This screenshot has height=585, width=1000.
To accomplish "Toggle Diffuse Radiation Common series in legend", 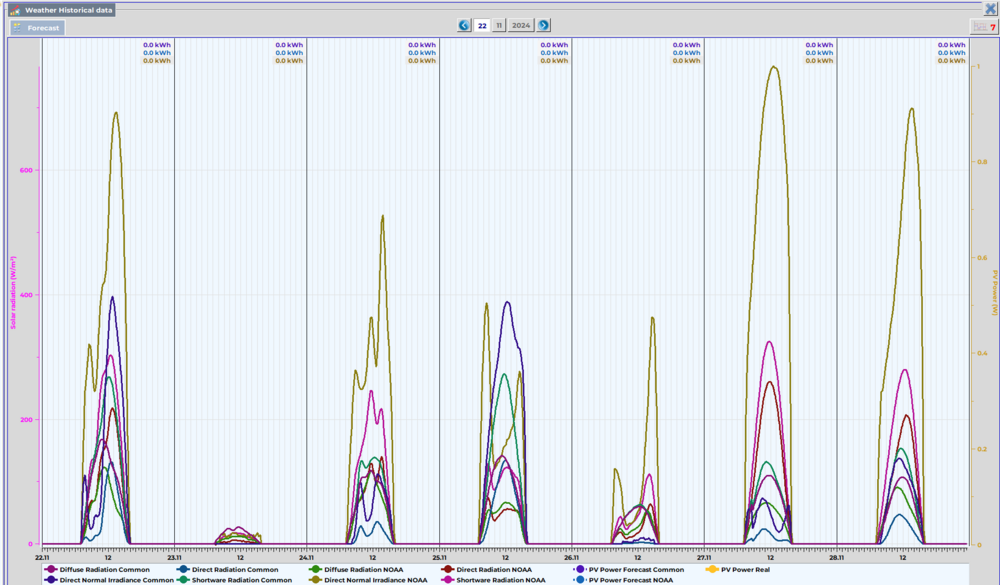I will tap(97, 569).
